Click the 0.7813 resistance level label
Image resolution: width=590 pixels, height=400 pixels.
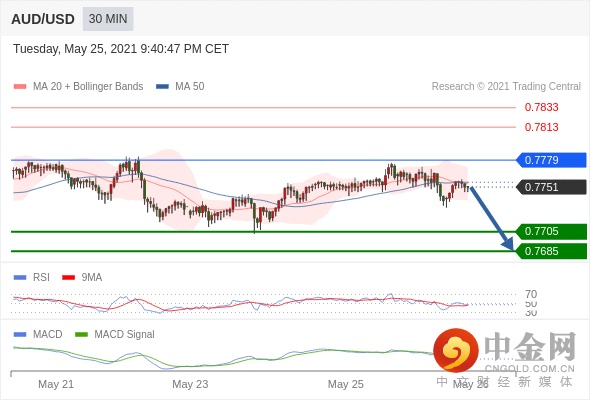(x=541, y=127)
